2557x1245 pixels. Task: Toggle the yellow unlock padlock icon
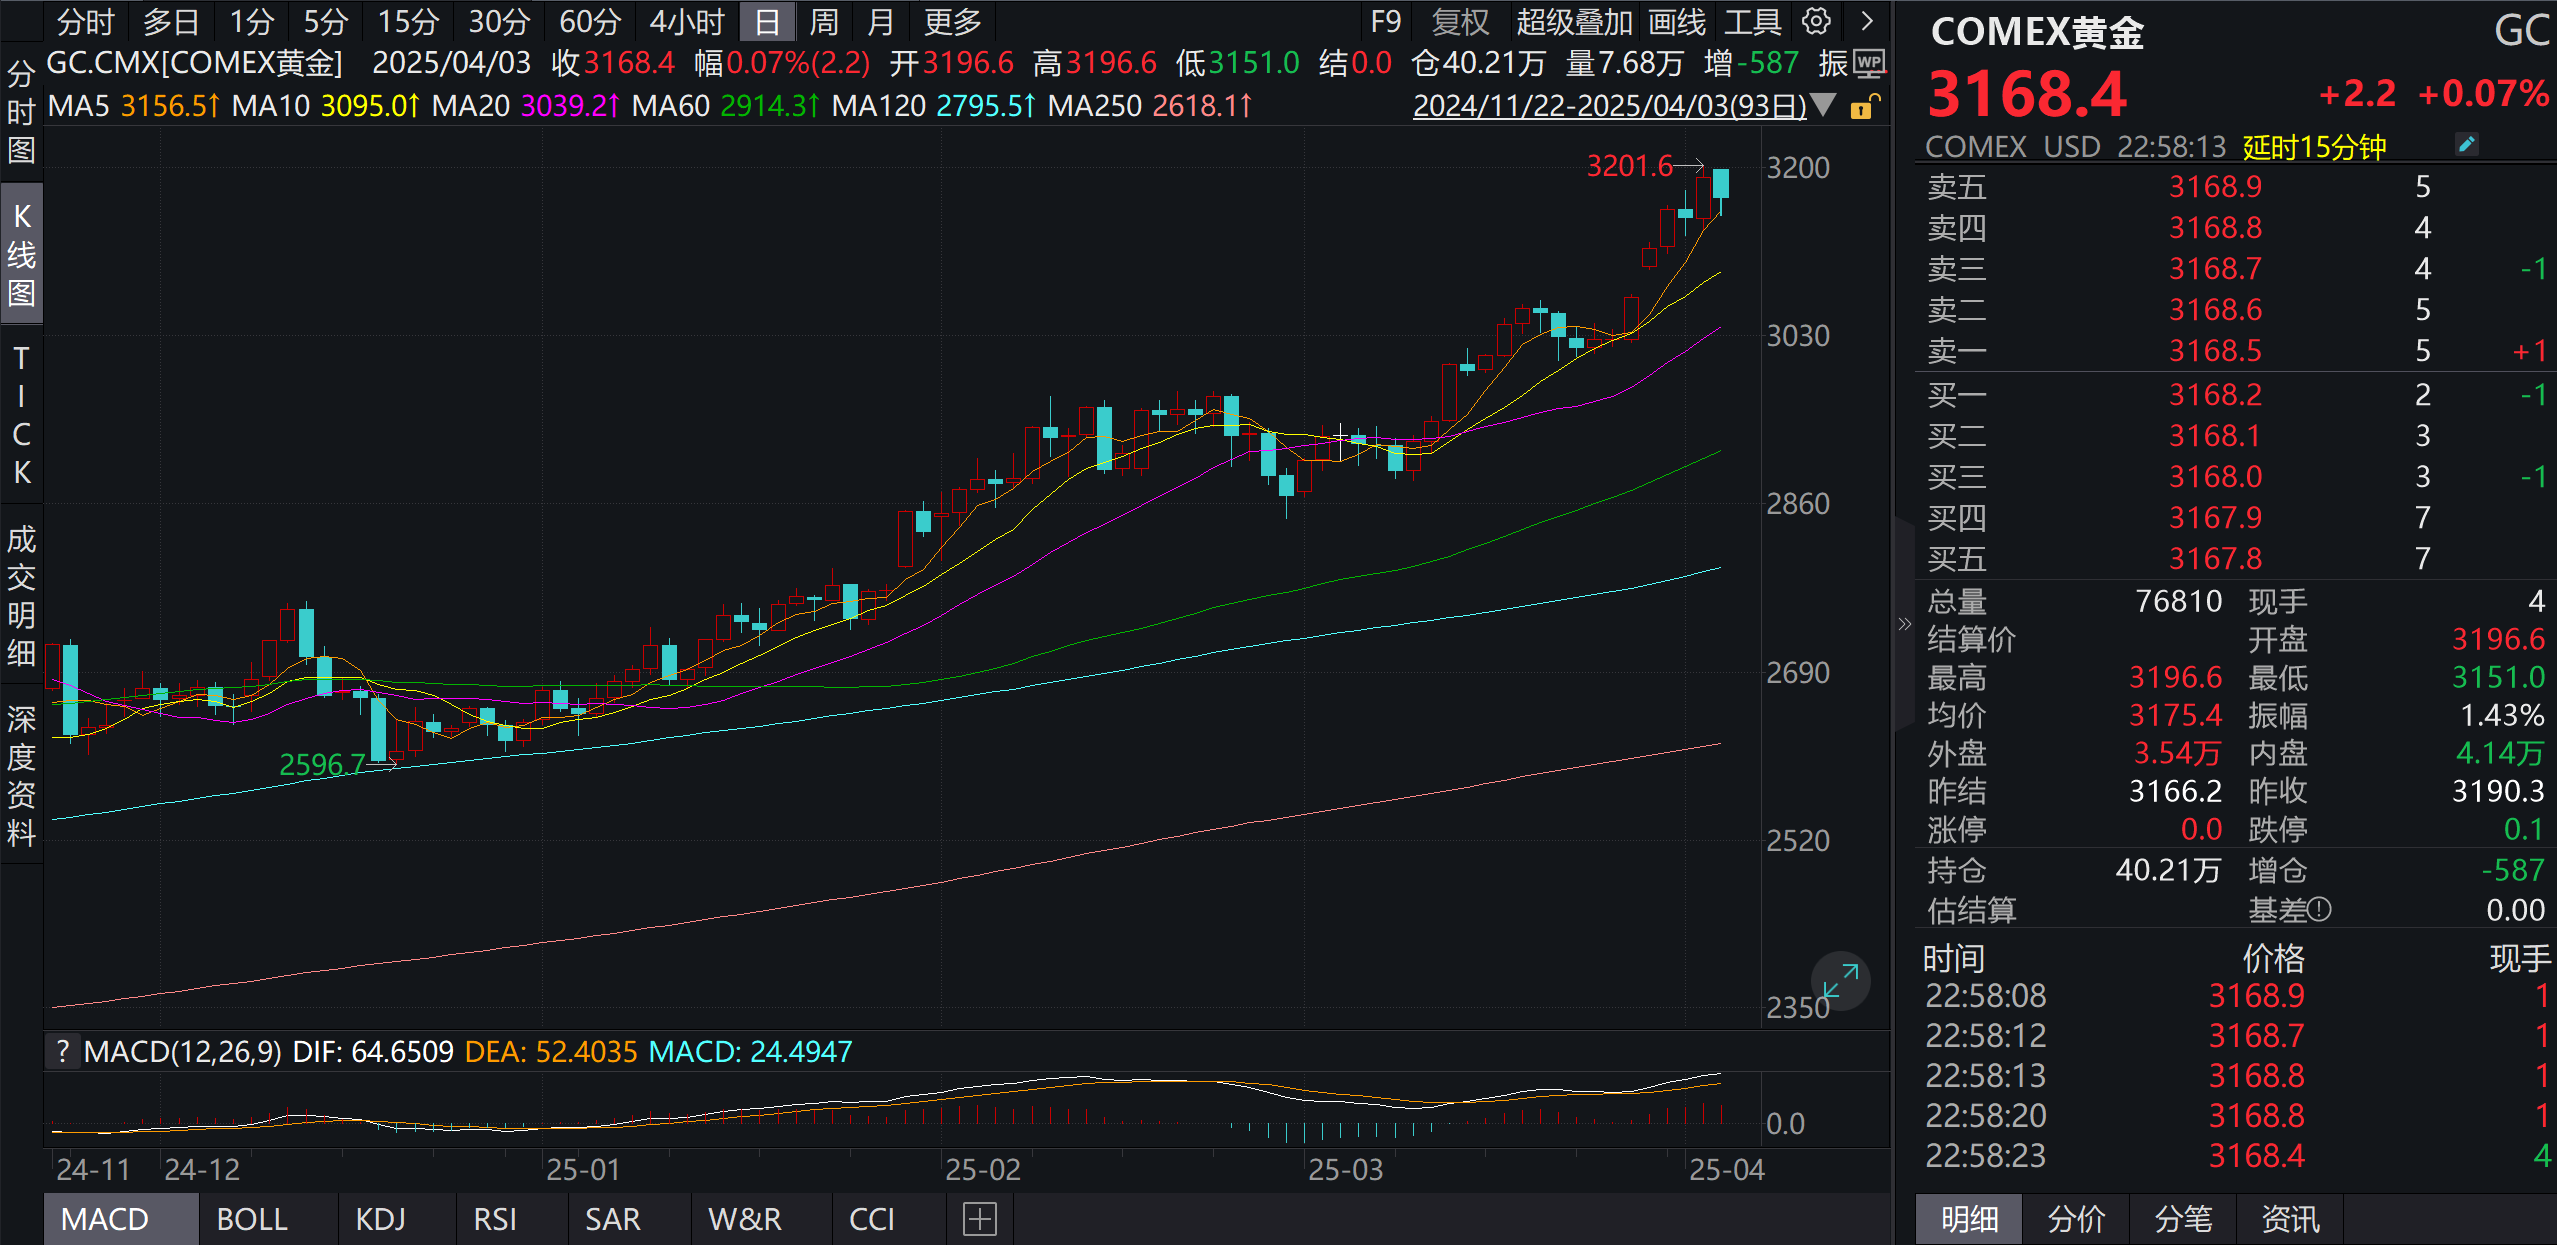pyautogui.click(x=1863, y=107)
